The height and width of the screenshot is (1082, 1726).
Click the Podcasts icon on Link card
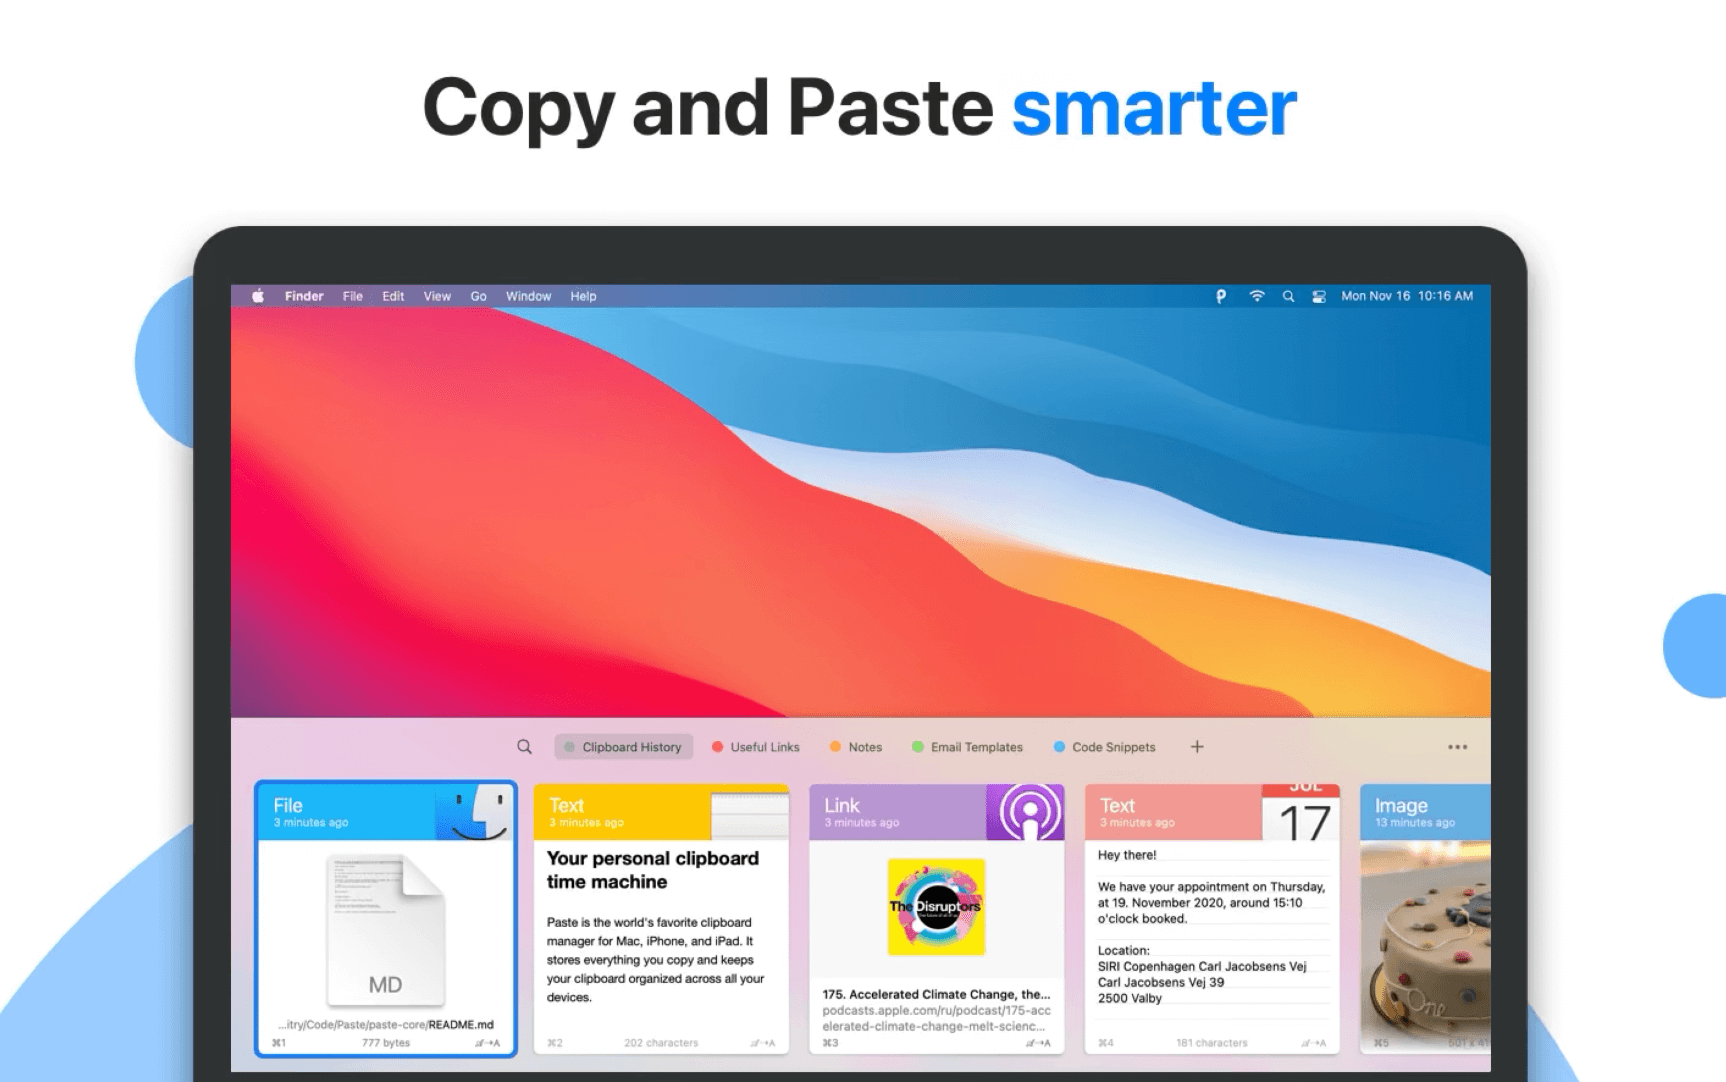[x=1027, y=812]
